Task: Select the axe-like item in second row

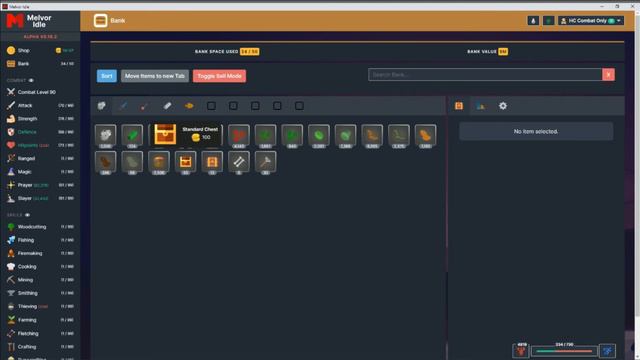Action: click(x=265, y=162)
